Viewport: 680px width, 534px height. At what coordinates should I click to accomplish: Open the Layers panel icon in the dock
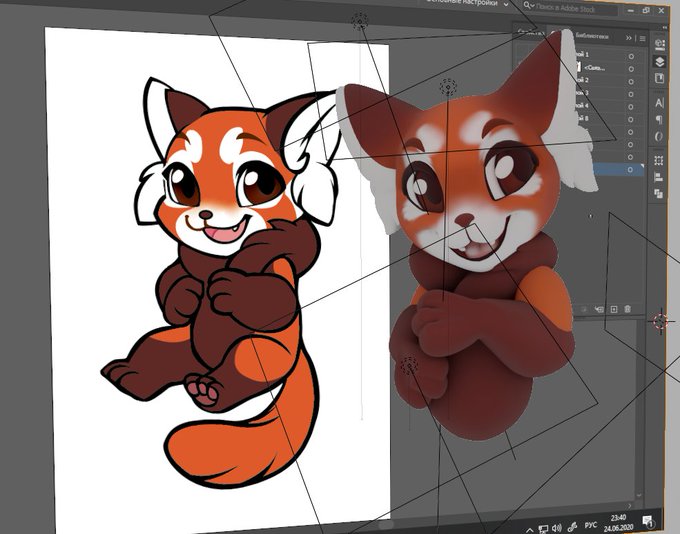[660, 62]
